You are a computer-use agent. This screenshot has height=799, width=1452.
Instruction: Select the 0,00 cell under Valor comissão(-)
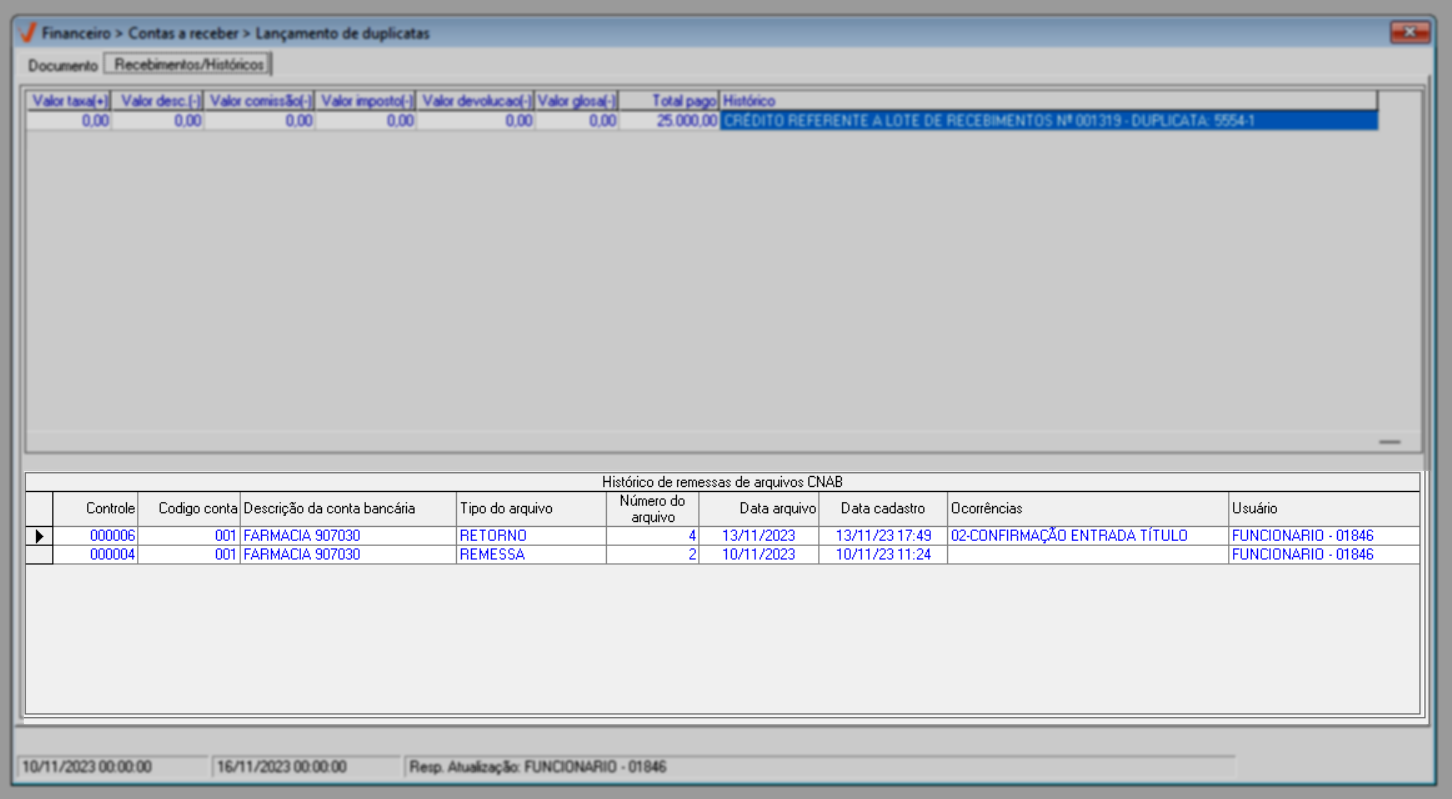[260, 121]
